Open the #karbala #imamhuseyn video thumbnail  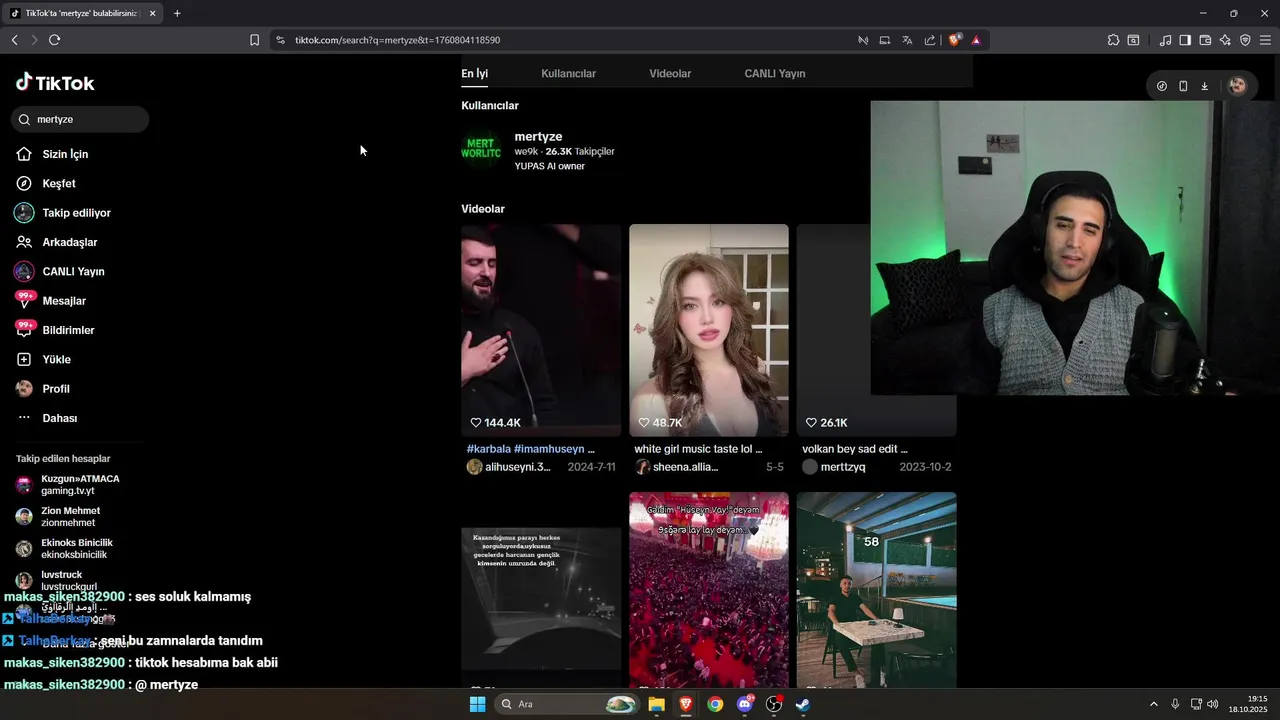click(x=541, y=330)
